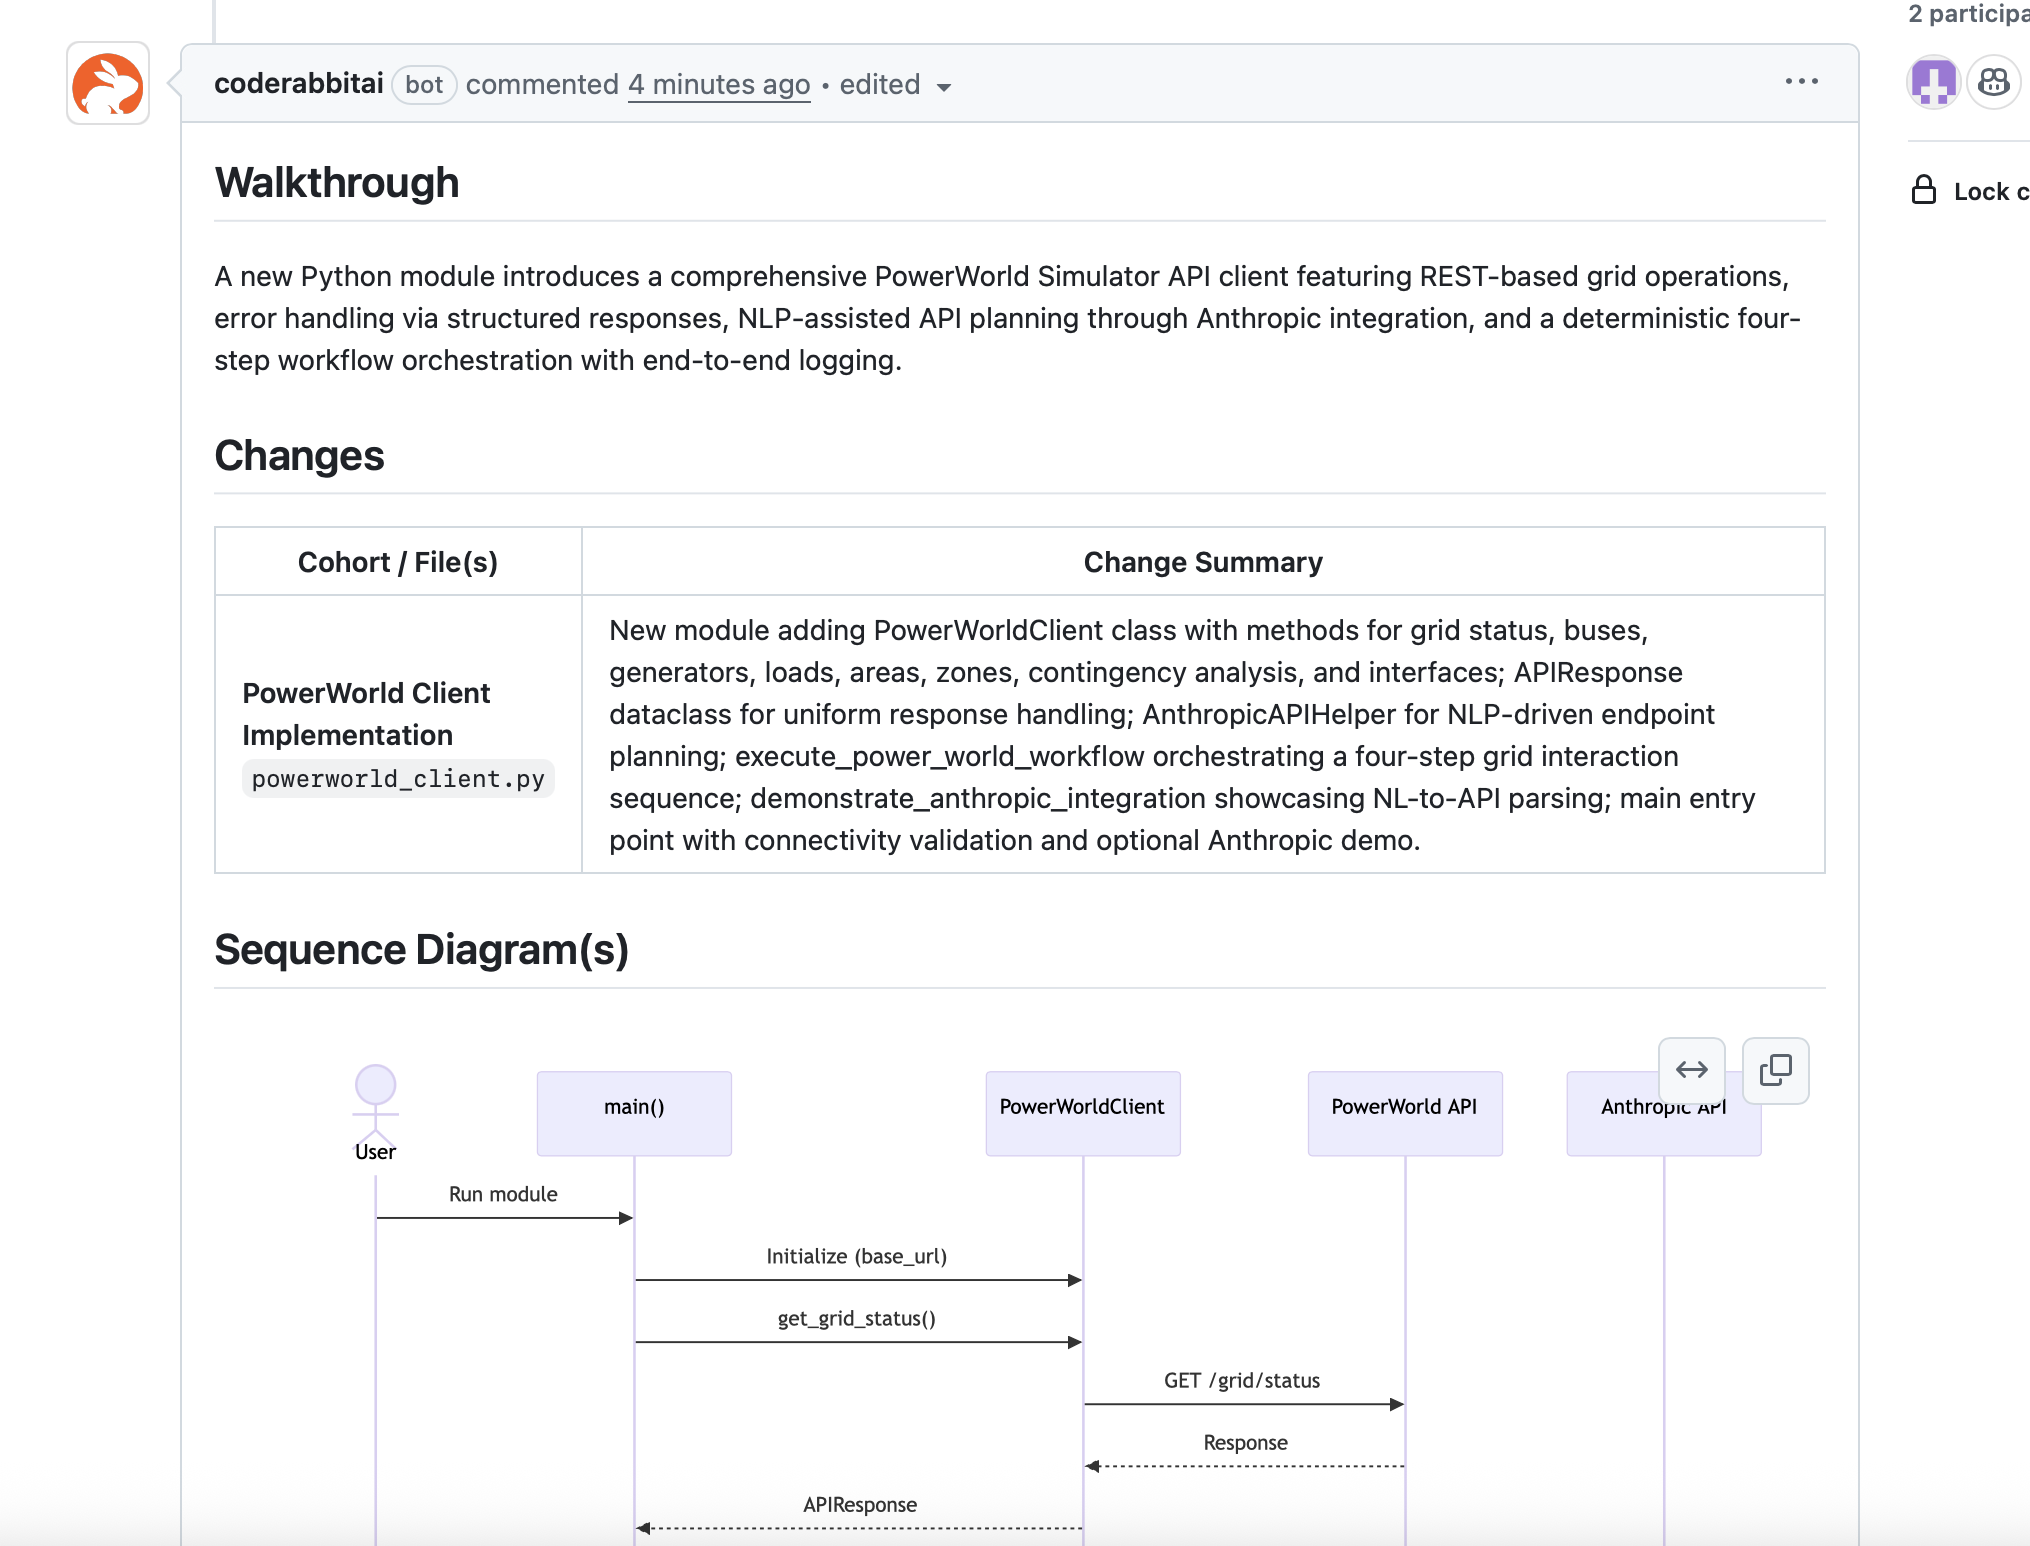Select the PowerWorldClient diagram participant
The width and height of the screenshot is (2030, 1546).
(x=1082, y=1112)
